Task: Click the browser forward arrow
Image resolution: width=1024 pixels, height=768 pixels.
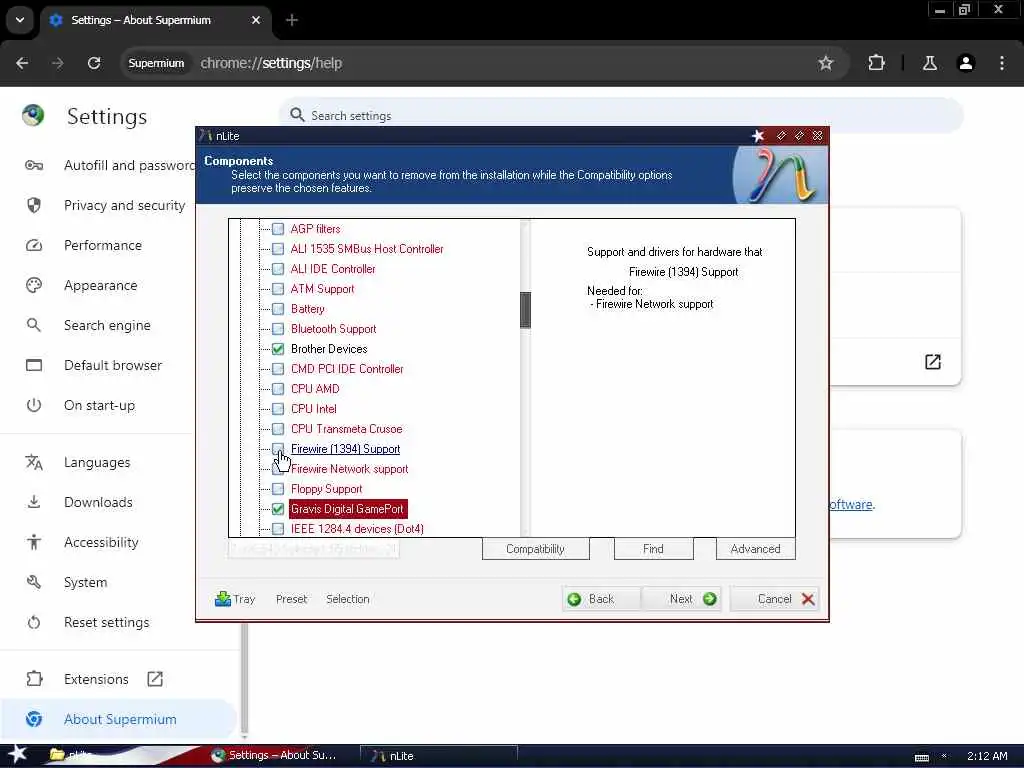Action: pyautogui.click(x=58, y=63)
